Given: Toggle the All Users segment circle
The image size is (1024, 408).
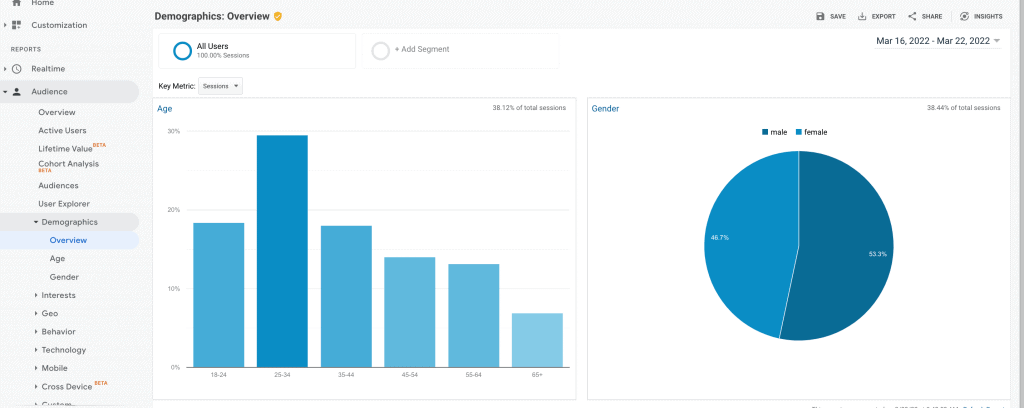Looking at the screenshot, I should pyautogui.click(x=182, y=51).
